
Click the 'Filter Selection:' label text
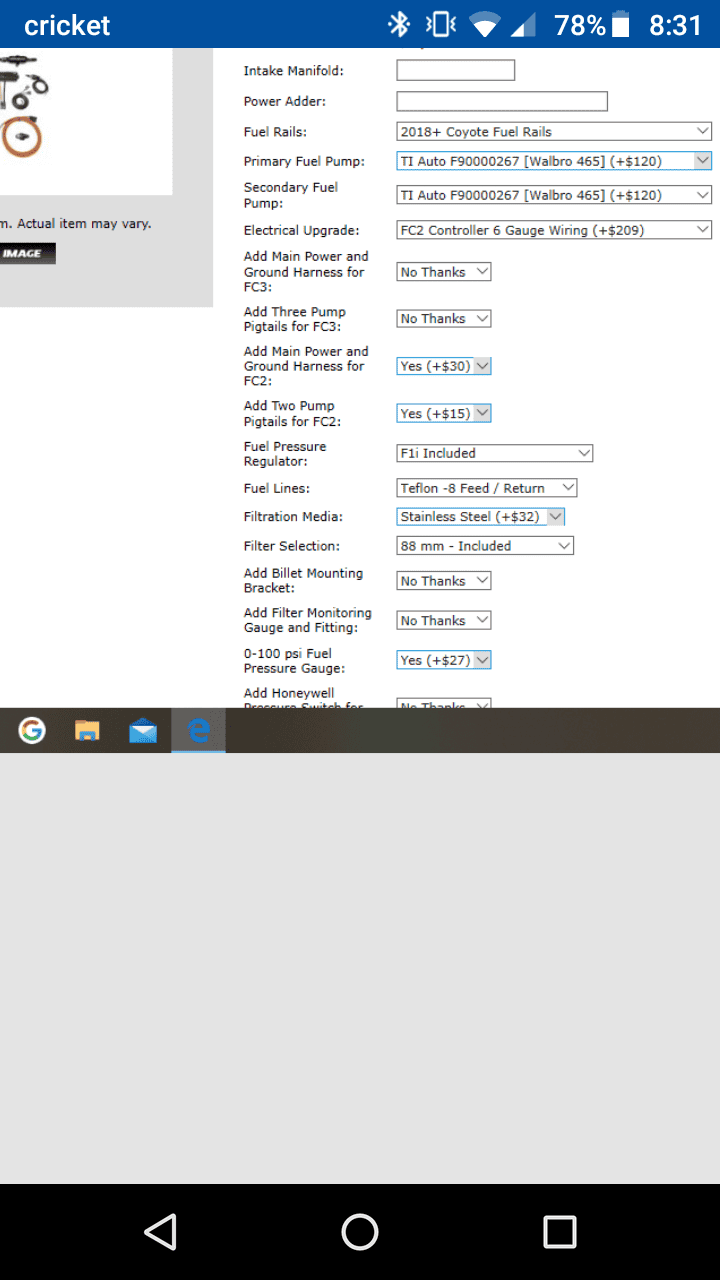(x=292, y=546)
